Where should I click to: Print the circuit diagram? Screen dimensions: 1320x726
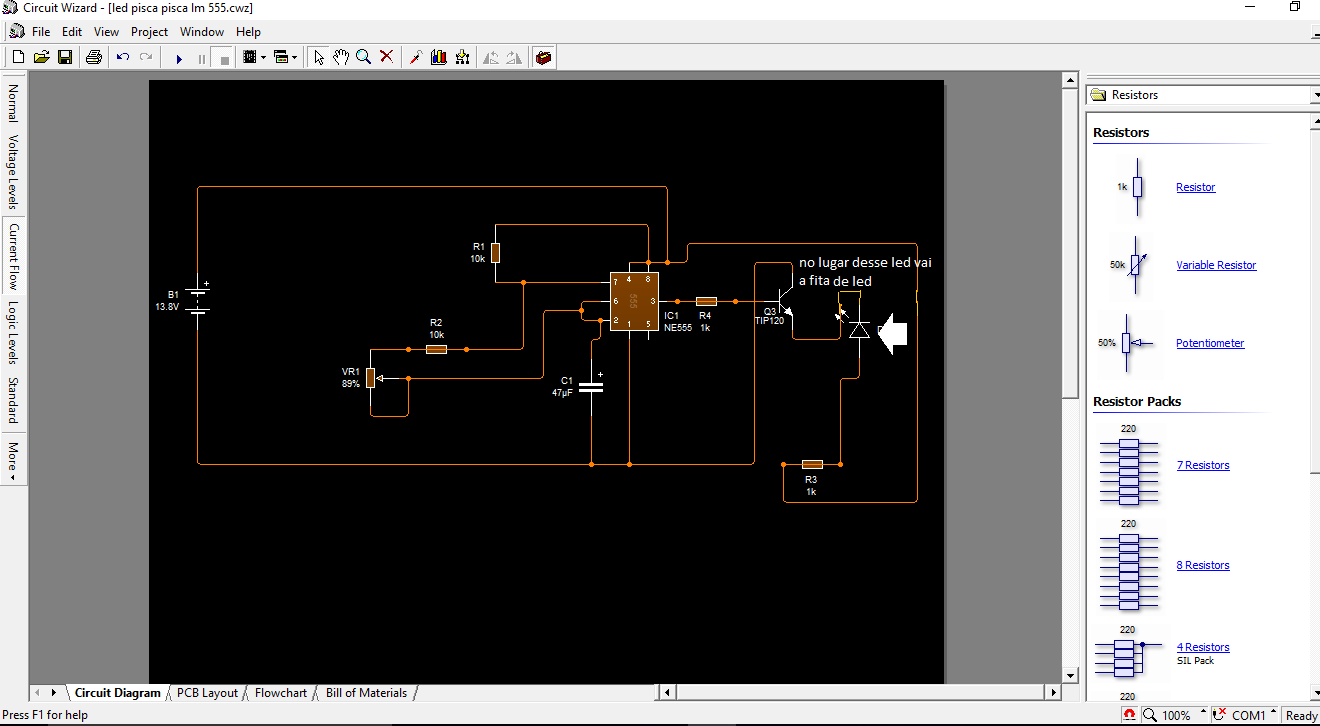[94, 57]
